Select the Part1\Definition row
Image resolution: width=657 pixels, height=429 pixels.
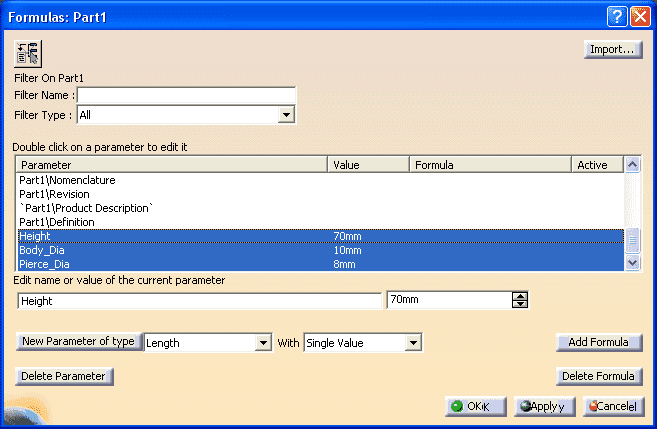(x=321, y=222)
